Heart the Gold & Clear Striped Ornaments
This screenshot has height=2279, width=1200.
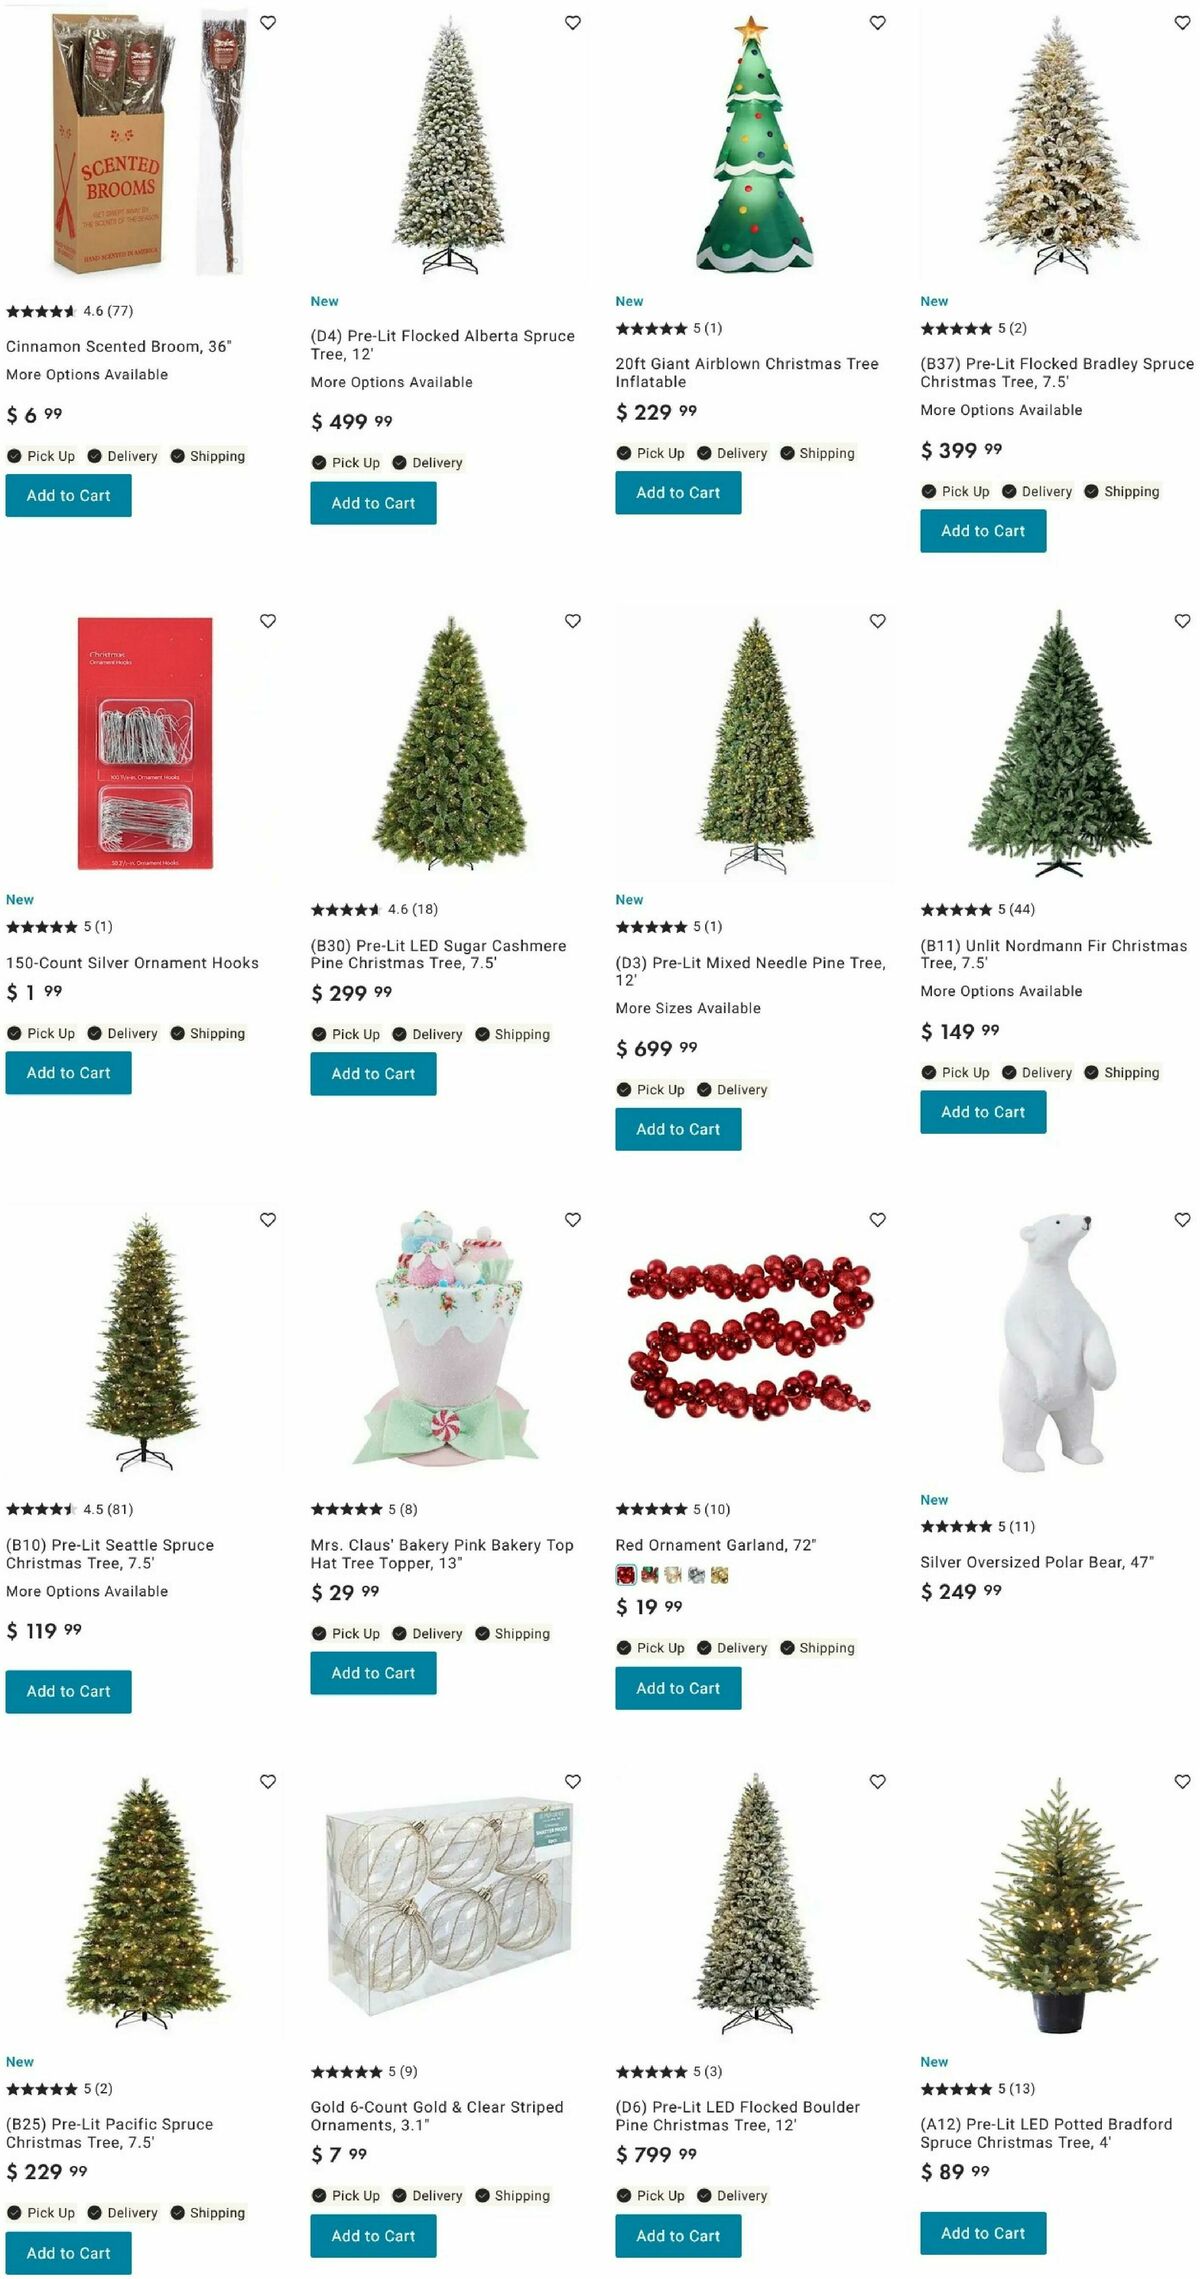tap(573, 1781)
